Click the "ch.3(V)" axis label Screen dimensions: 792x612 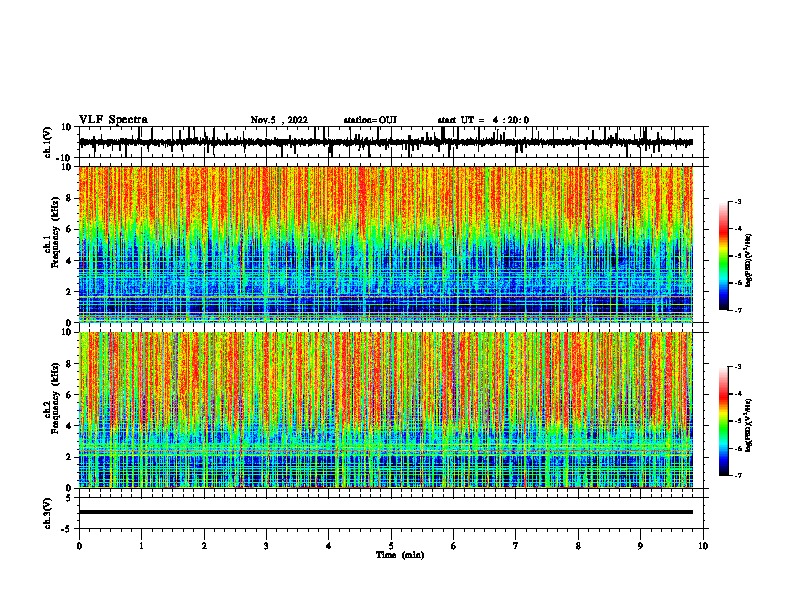coord(48,513)
